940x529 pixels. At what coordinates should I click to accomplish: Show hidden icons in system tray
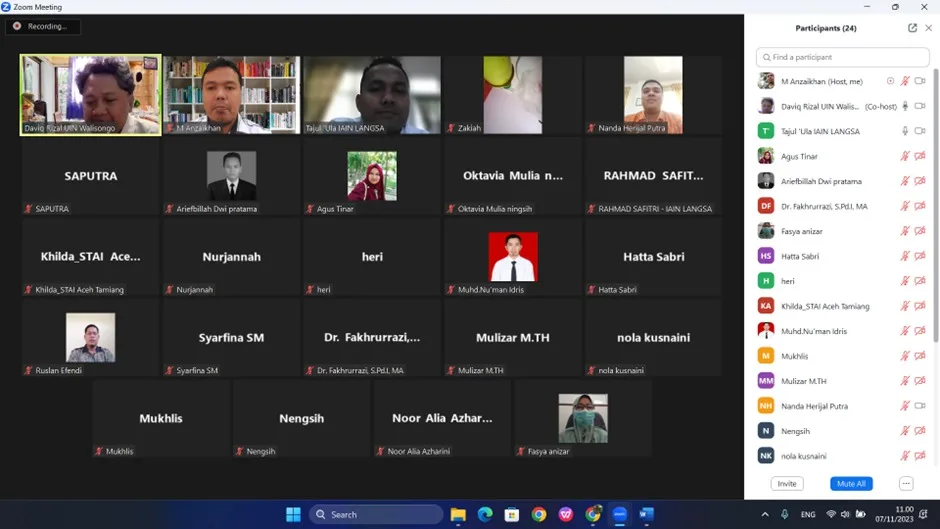click(765, 515)
